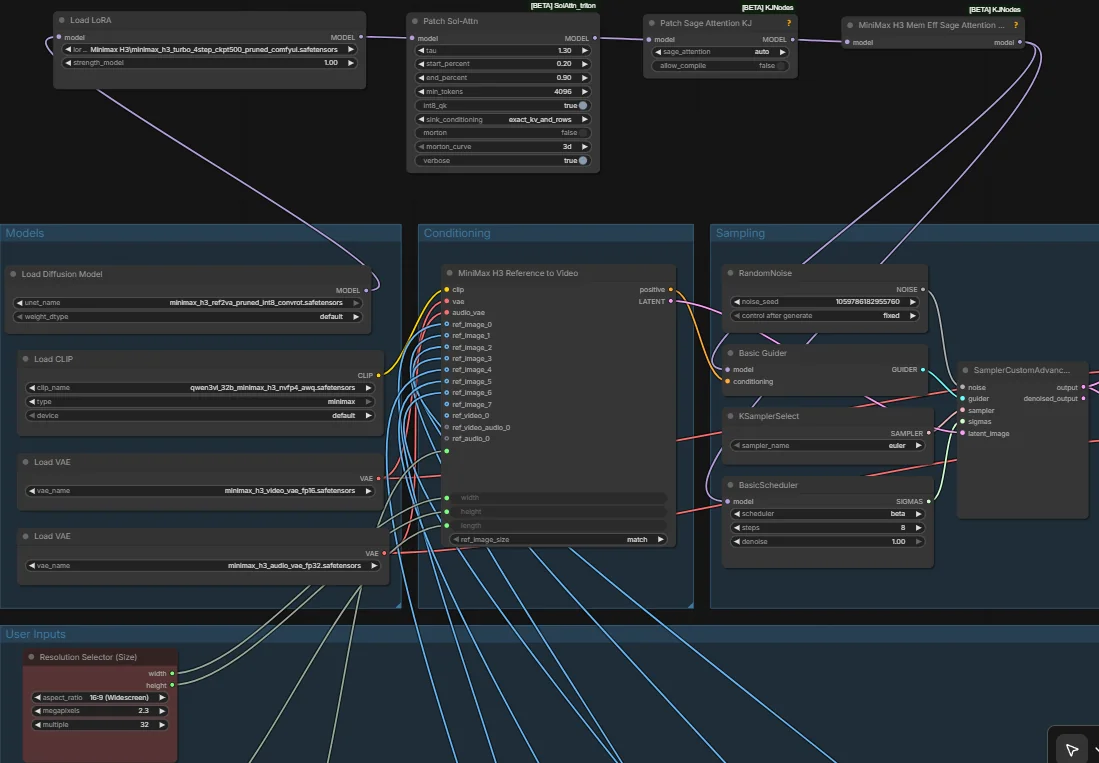Click the clip input socket on Reference to Video
The image size is (1099, 763).
pyautogui.click(x=446, y=289)
